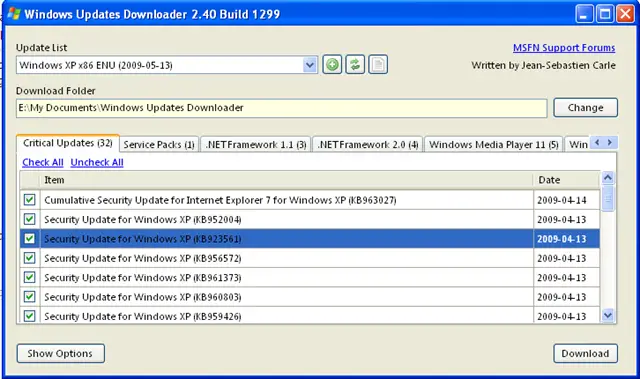Click the Windows XP x86 ENU update list text
640x379 pixels.
point(96,65)
